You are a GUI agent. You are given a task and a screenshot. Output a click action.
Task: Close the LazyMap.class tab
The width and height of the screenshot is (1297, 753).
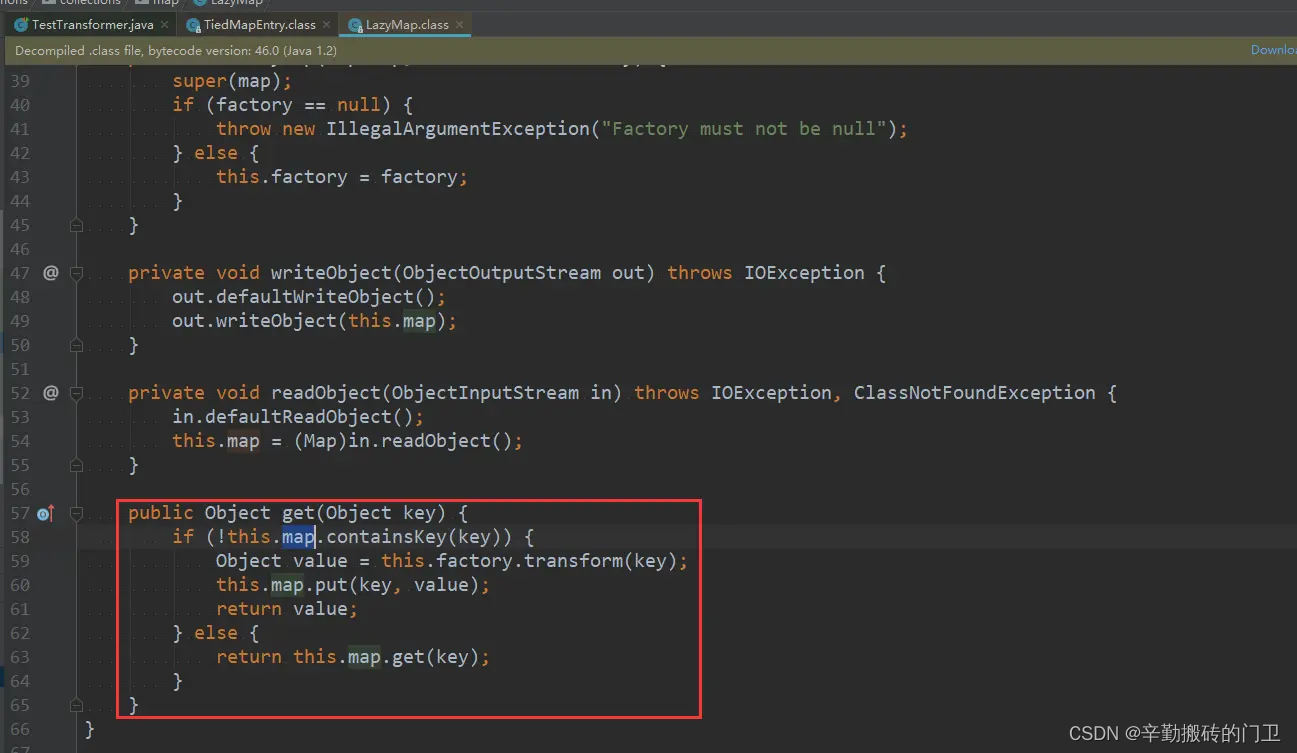pyautogui.click(x=459, y=24)
